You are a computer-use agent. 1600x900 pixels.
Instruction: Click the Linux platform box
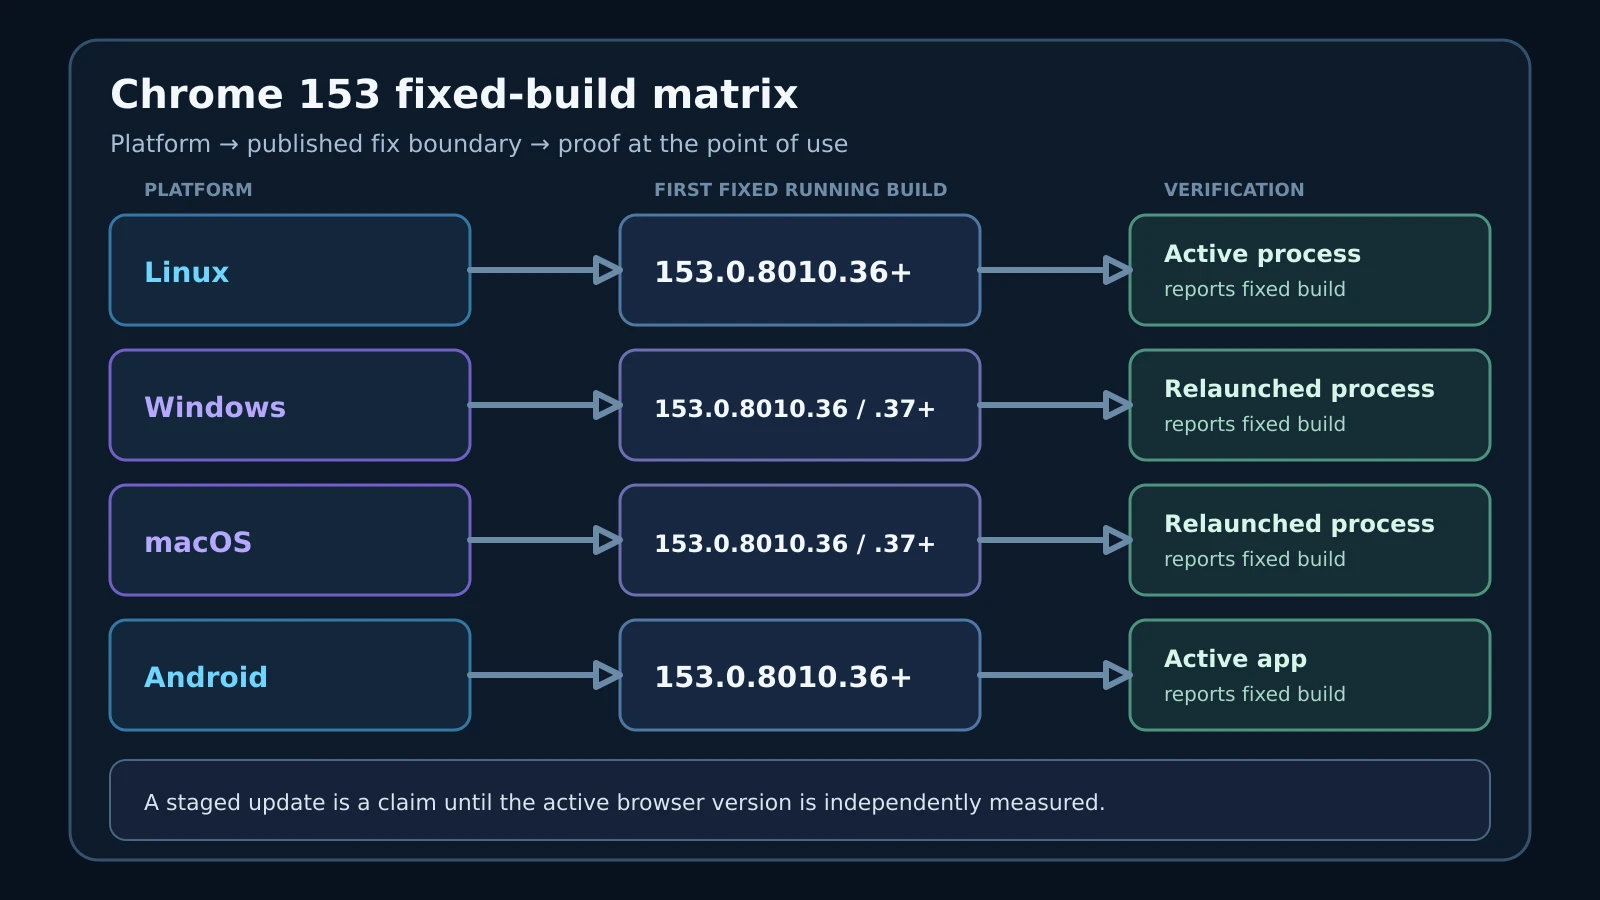click(x=290, y=270)
